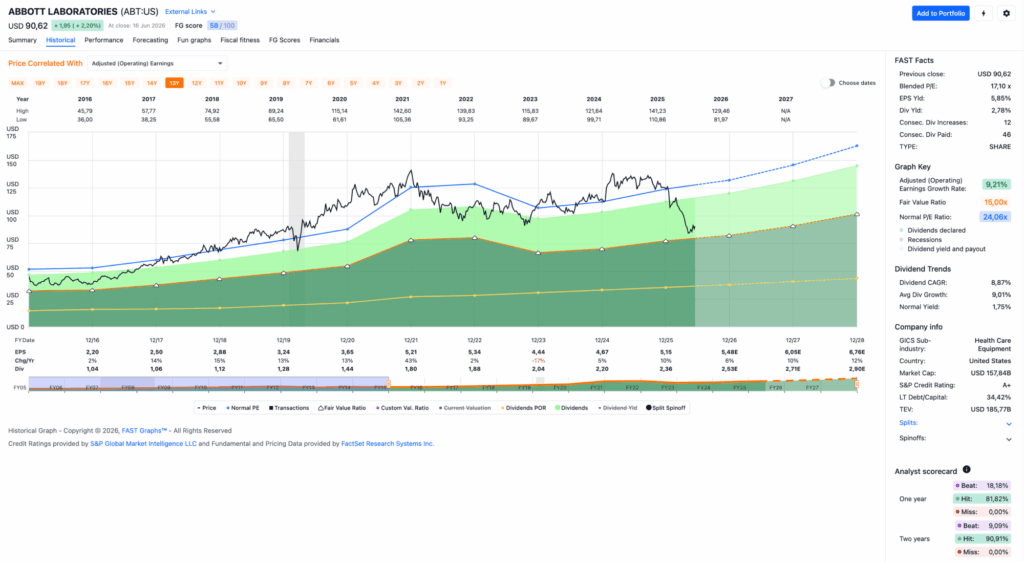
Task: Select the 15Y time range
Action: click(129, 83)
